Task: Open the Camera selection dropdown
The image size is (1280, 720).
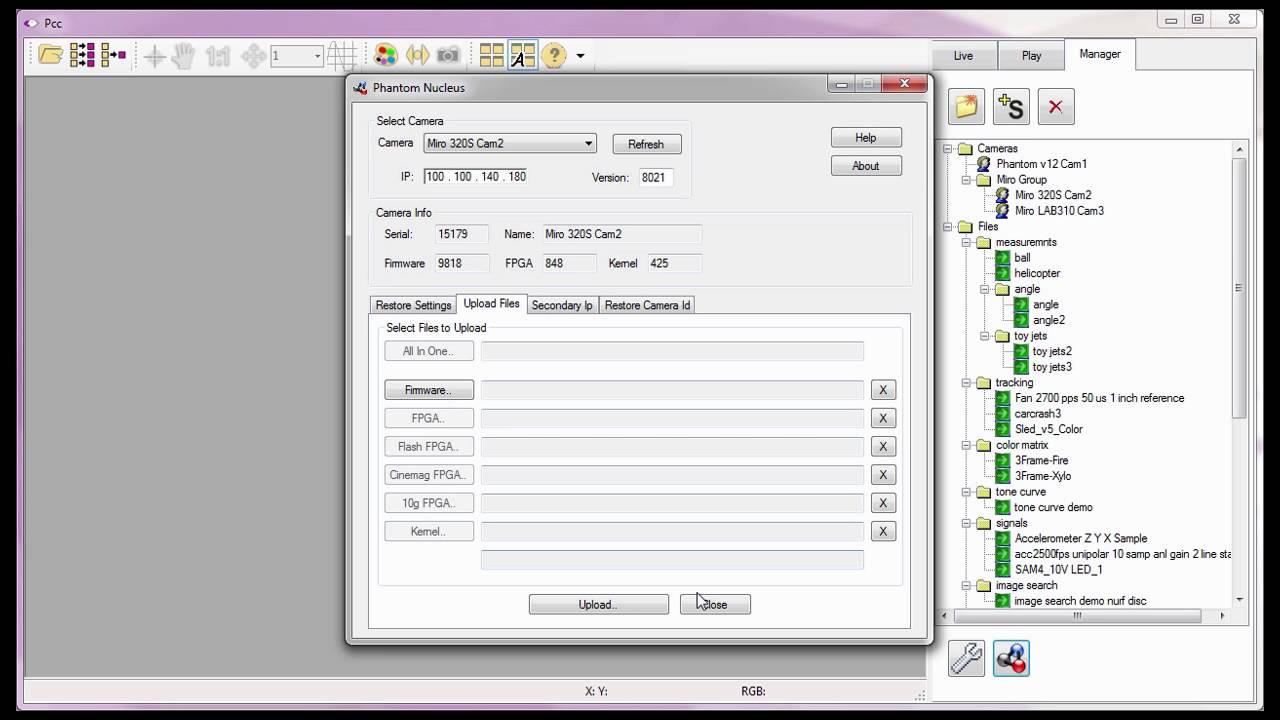Action: [510, 144]
